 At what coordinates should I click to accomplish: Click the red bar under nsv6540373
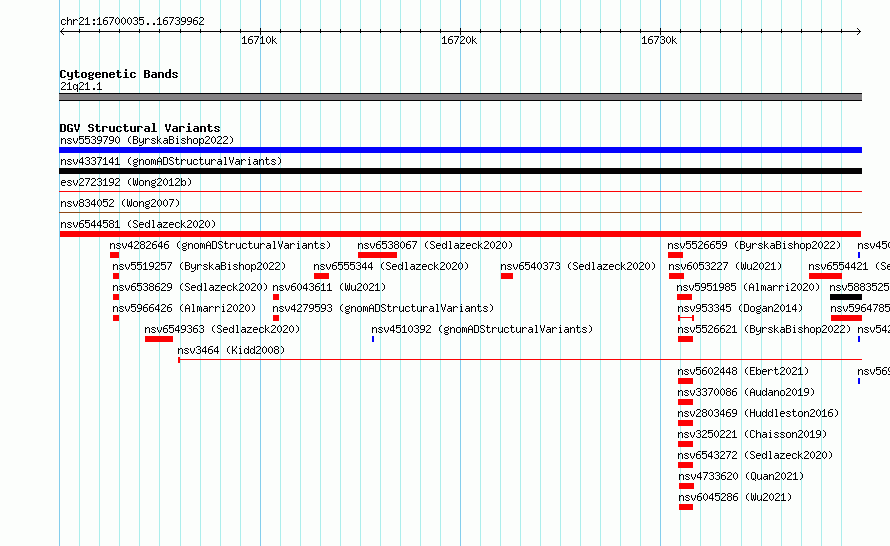pos(507,276)
